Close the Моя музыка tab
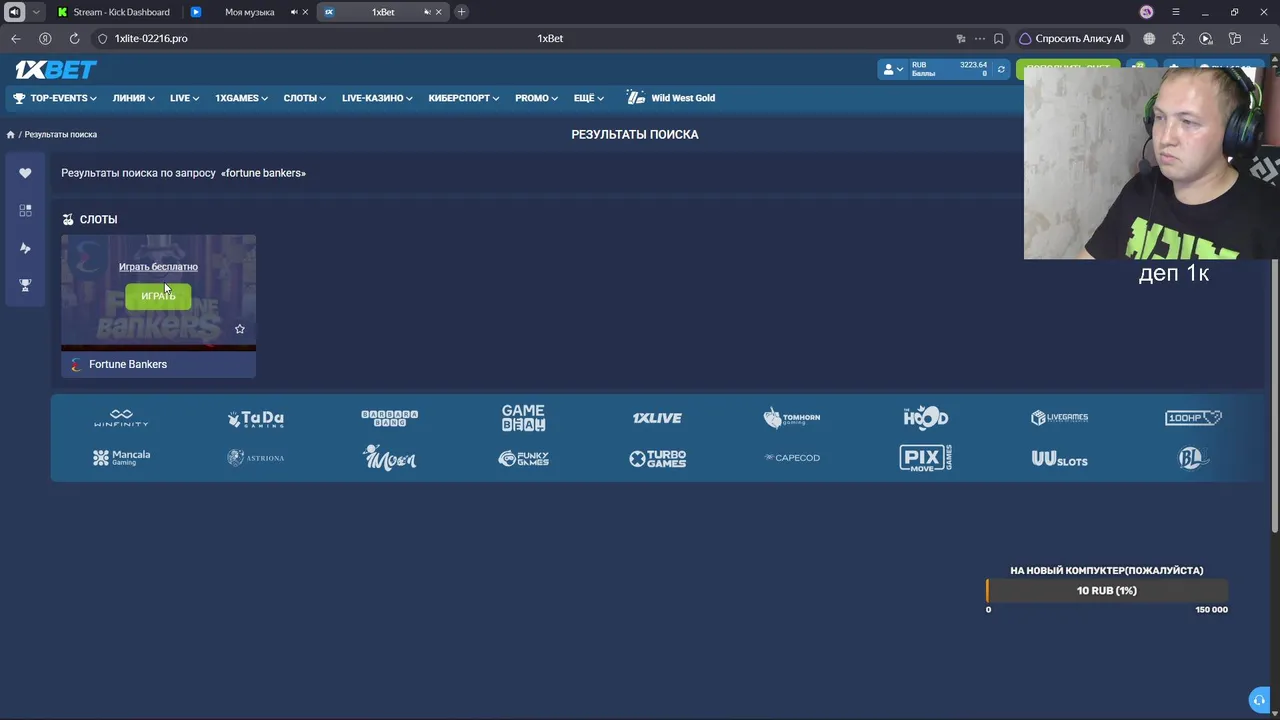1280x720 pixels. [x=305, y=12]
